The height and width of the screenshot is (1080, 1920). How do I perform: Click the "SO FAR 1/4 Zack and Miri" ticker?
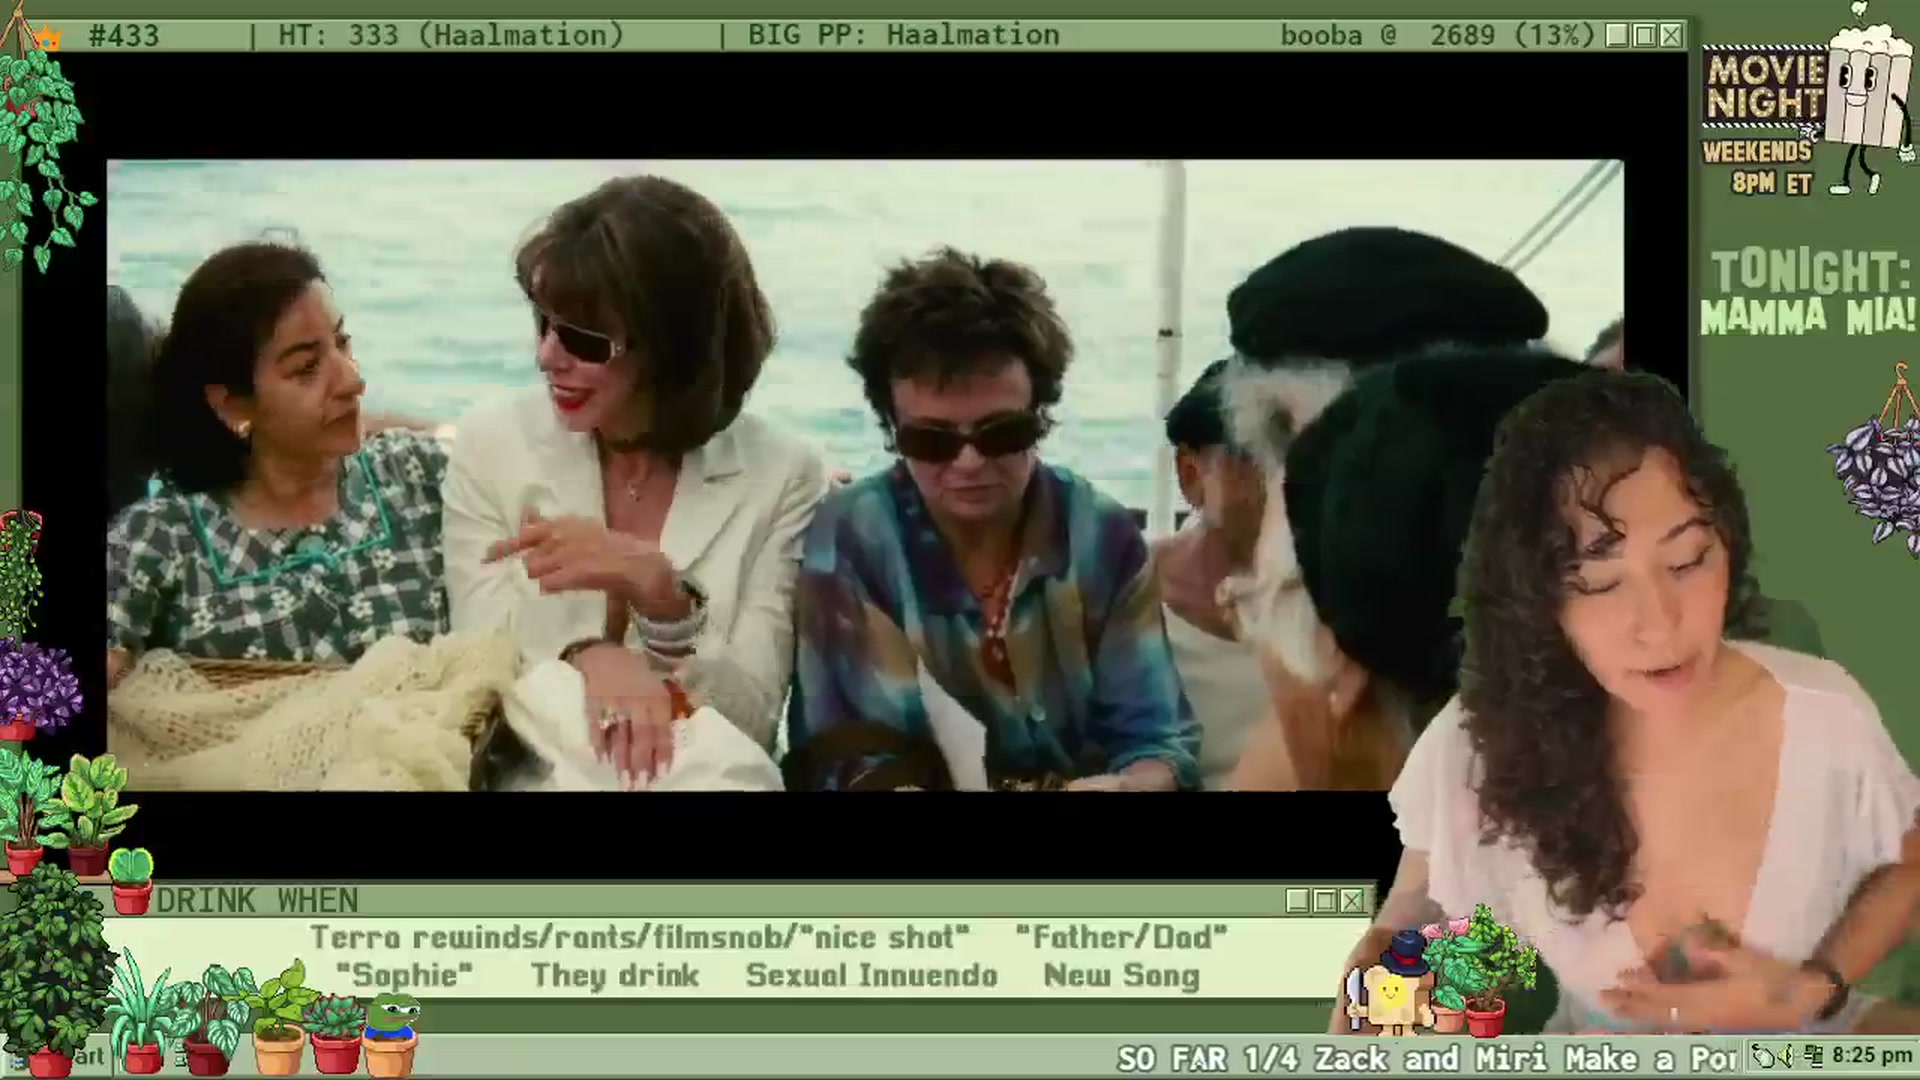[1427, 1058]
